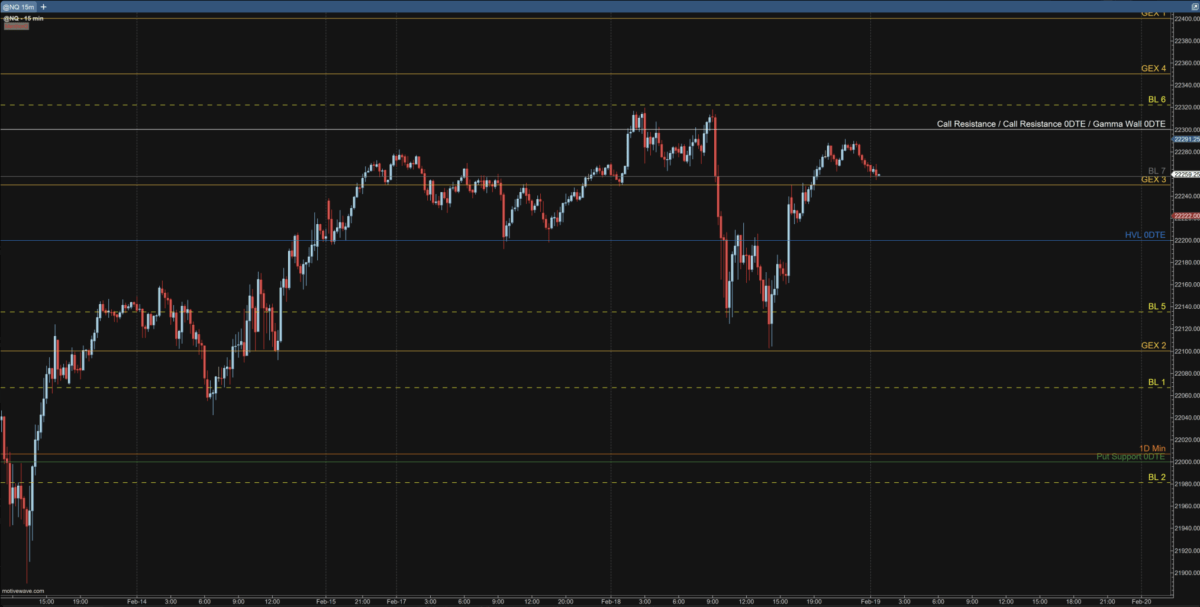This screenshot has height=607, width=1200.
Task: Click the GEX 4 level label
Action: 1153,68
